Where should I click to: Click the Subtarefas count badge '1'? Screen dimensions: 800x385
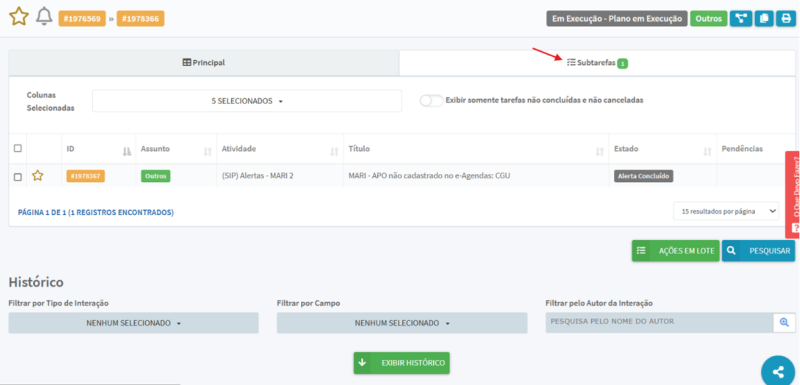(622, 64)
